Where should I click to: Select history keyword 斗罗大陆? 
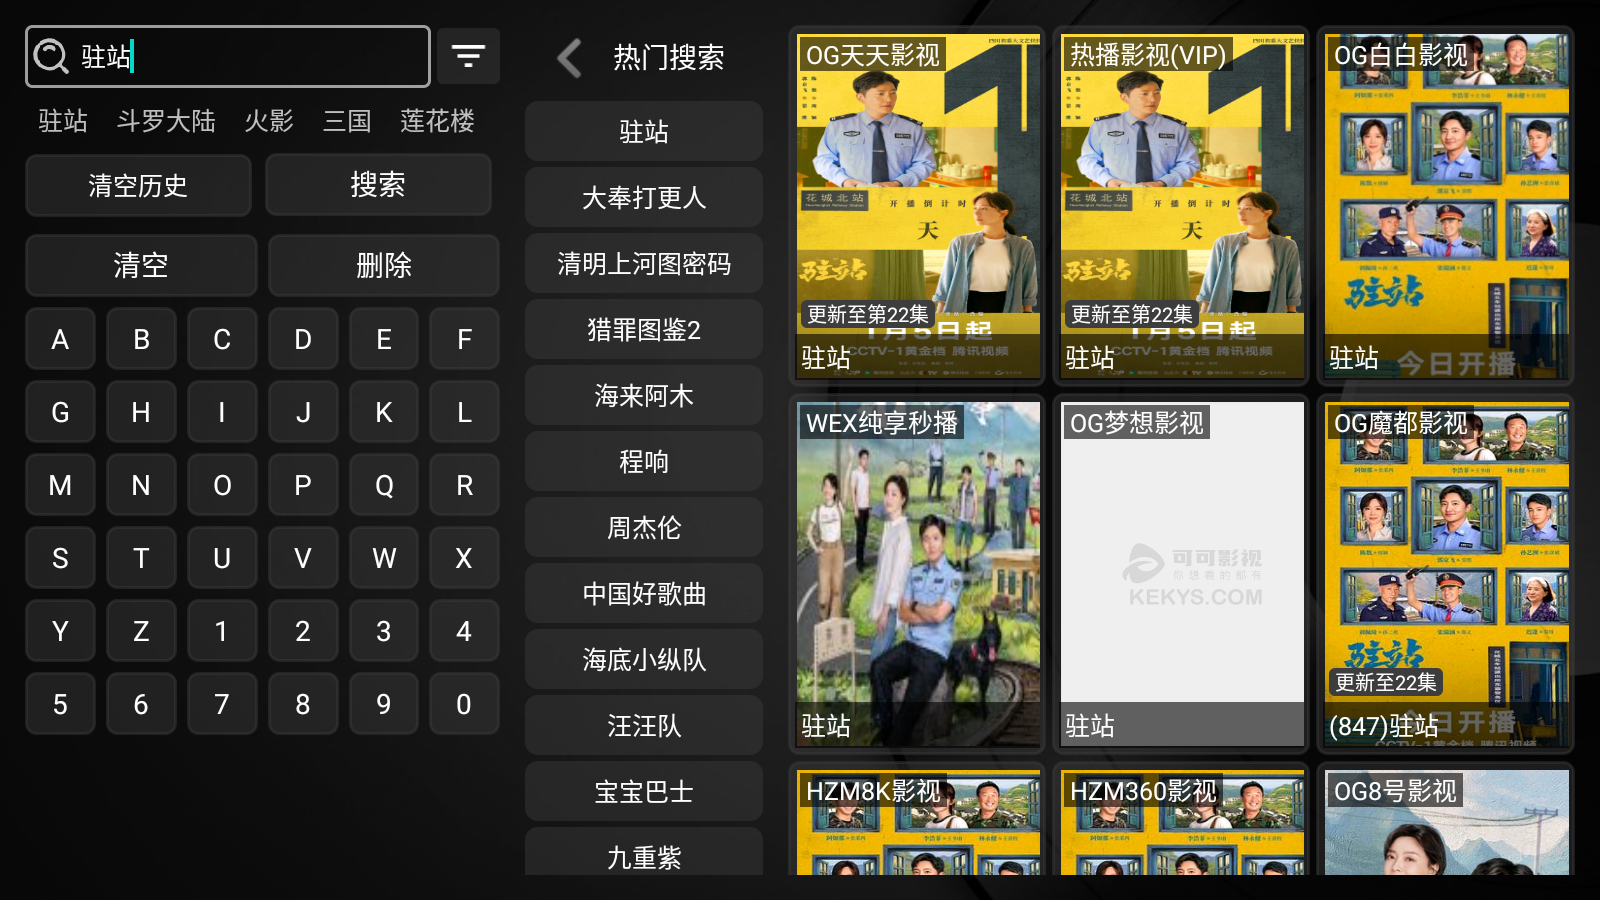[x=166, y=121]
